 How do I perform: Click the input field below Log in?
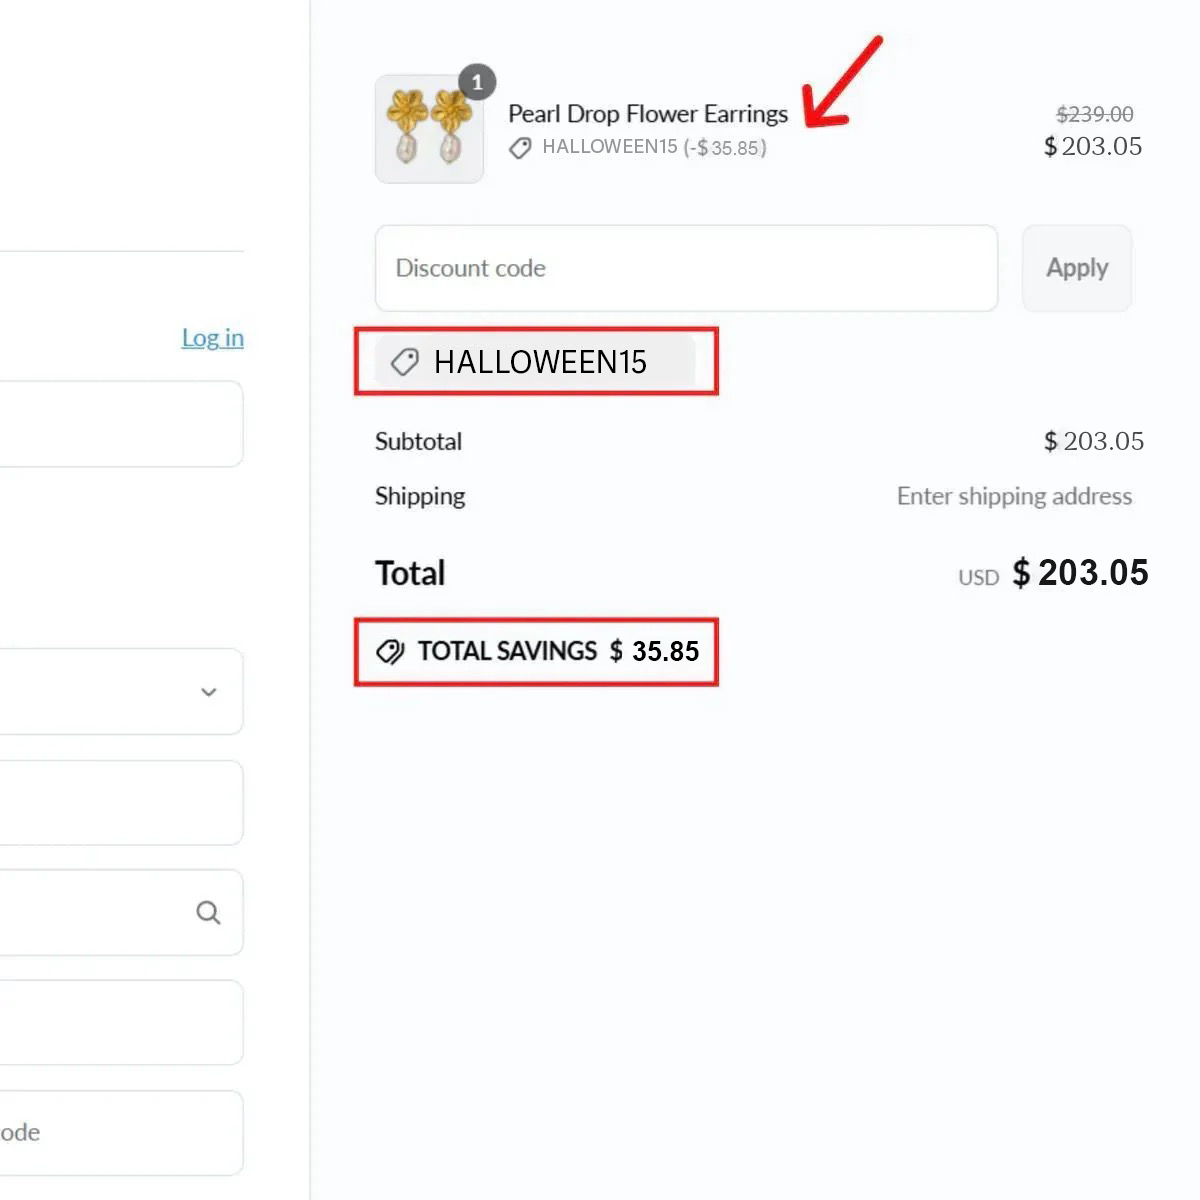[x=120, y=424]
